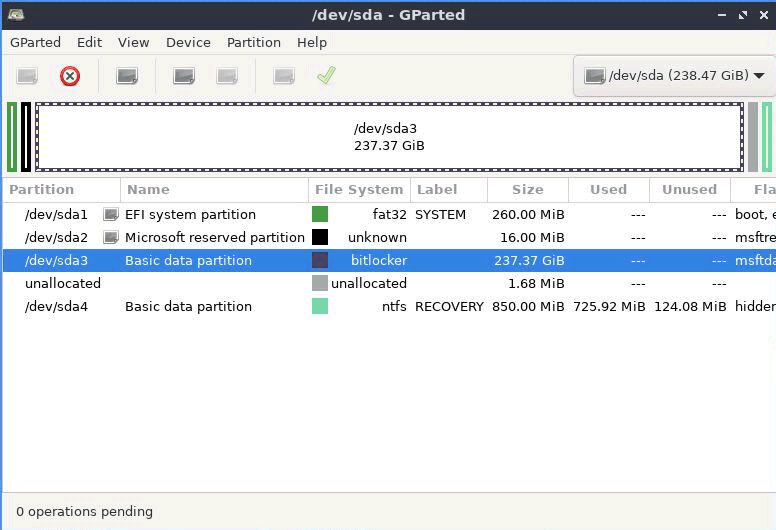
Task: Click the File System column header
Action: pyautogui.click(x=359, y=190)
